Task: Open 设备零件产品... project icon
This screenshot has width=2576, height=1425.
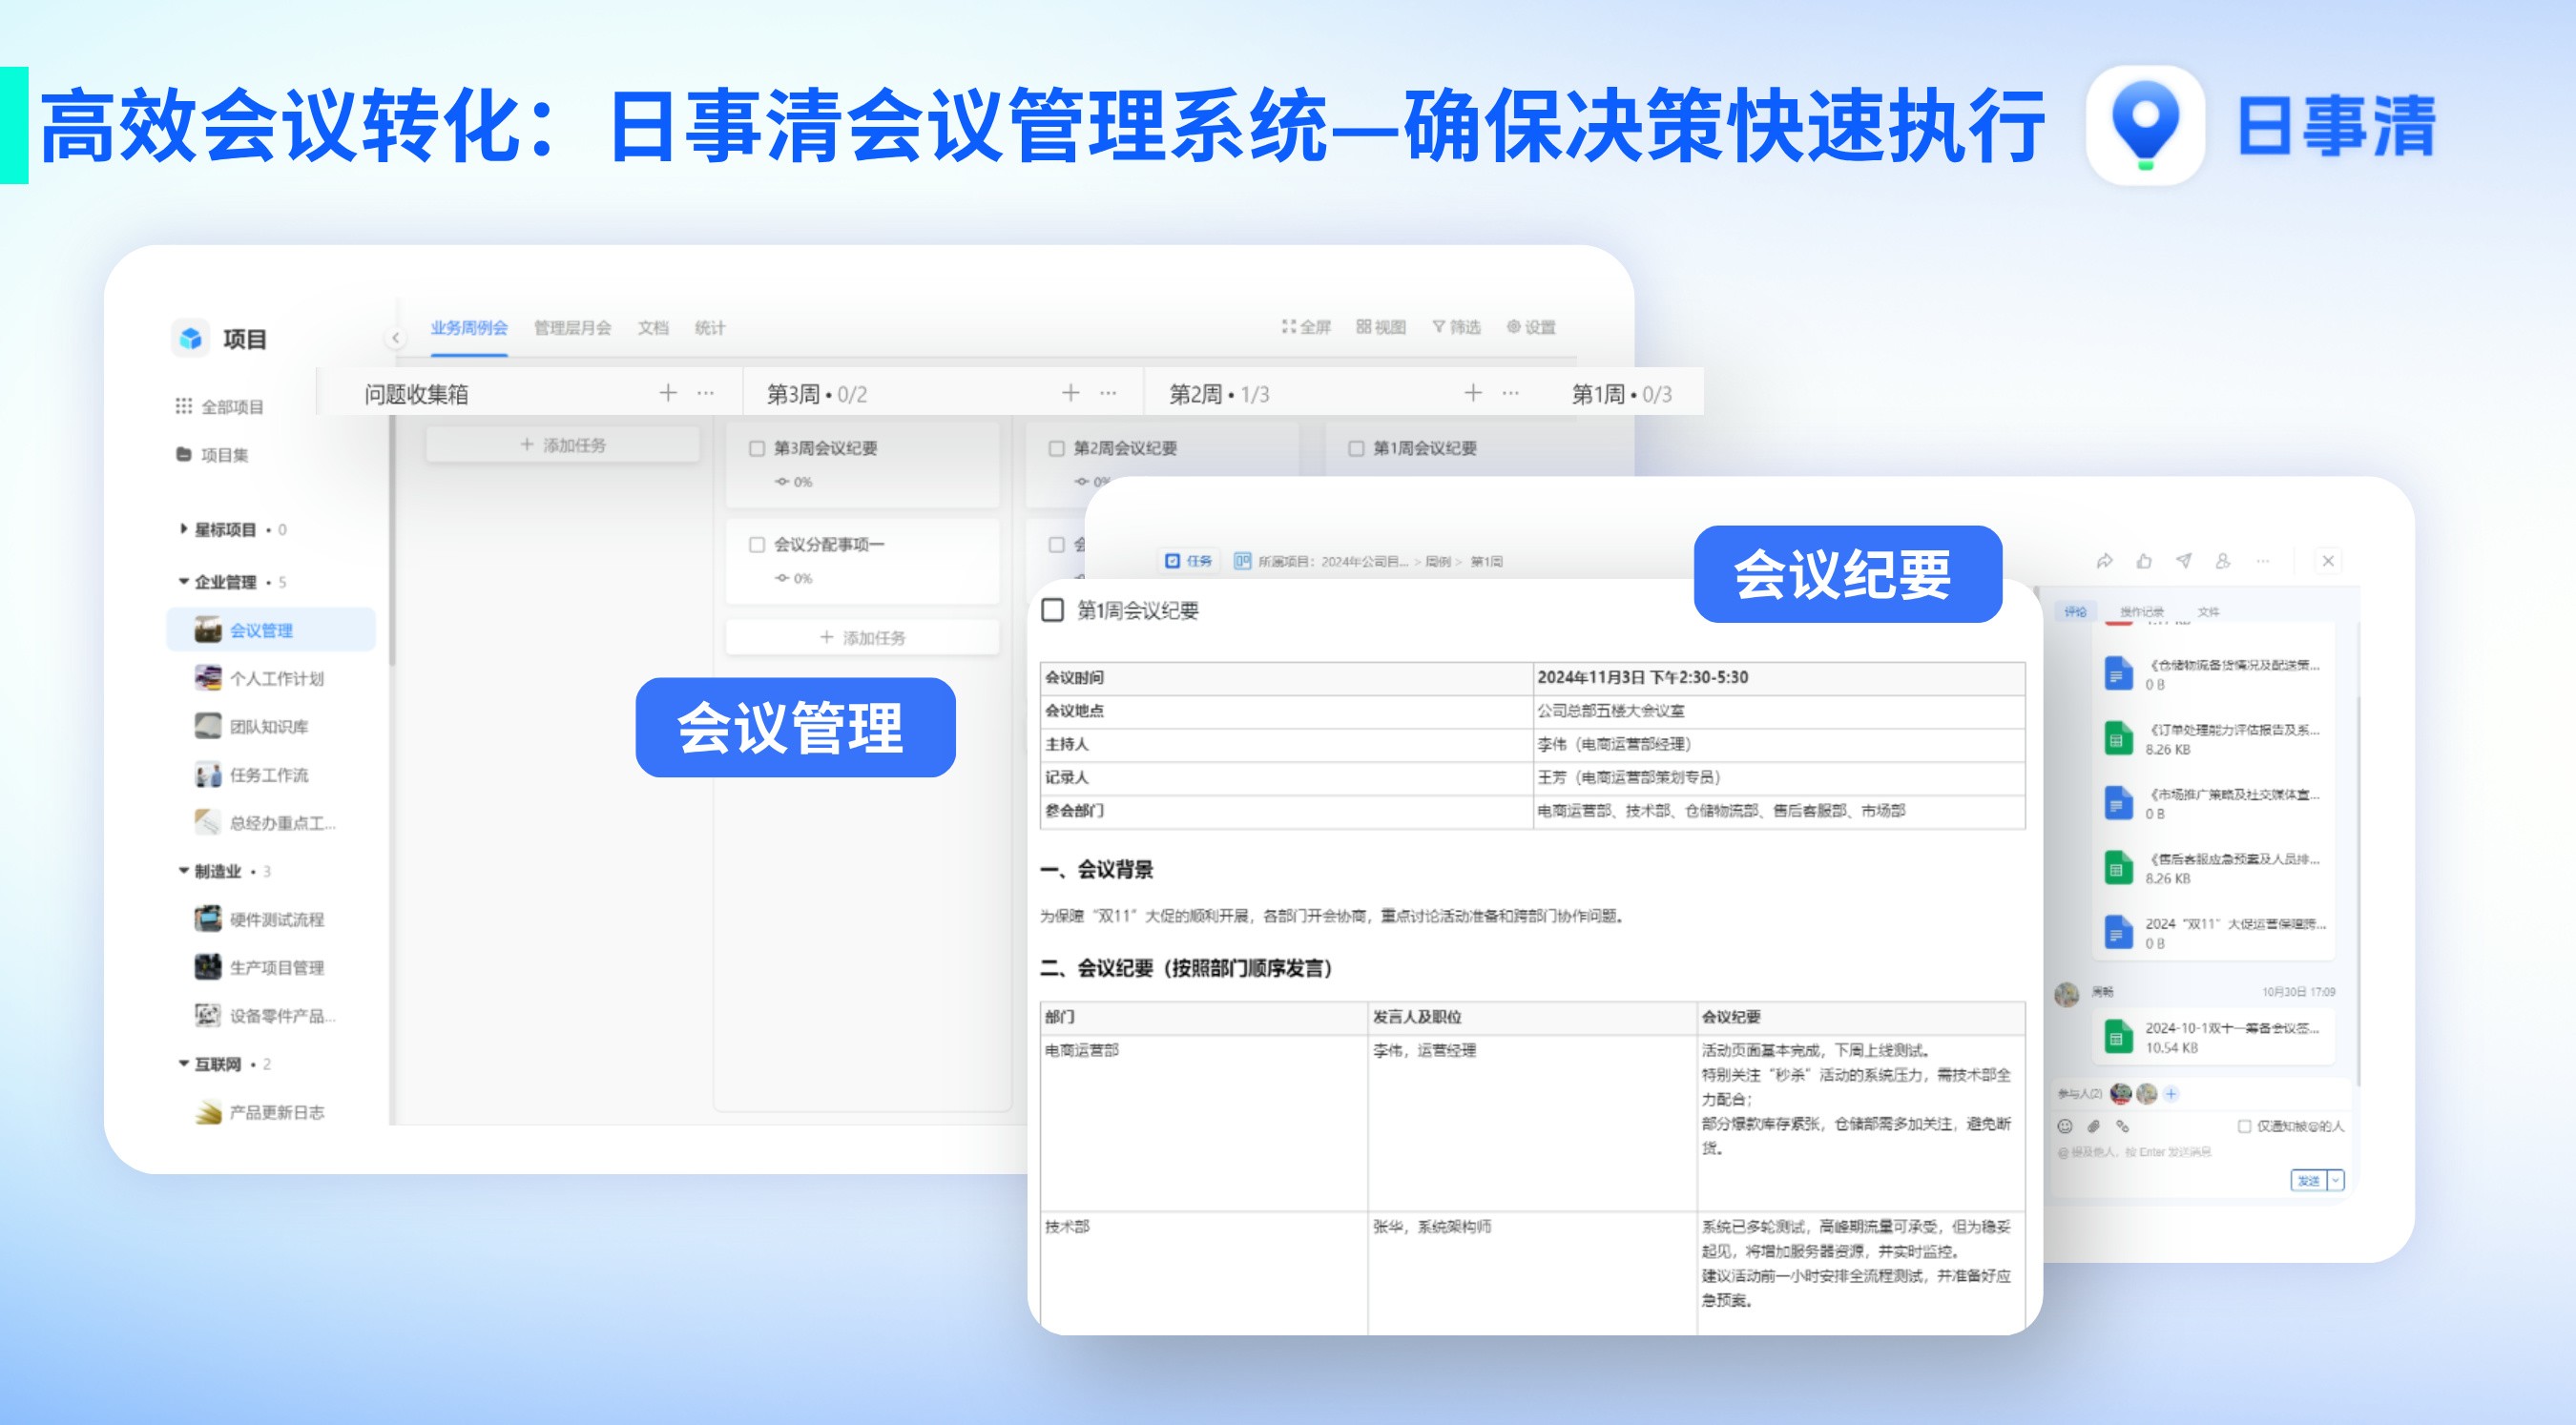Action: (208, 1015)
